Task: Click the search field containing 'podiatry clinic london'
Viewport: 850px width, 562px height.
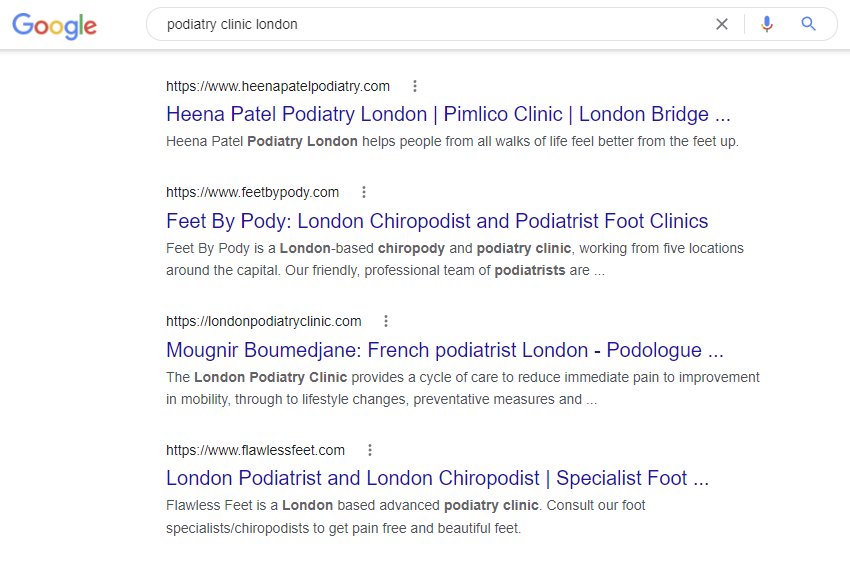Action: point(430,25)
